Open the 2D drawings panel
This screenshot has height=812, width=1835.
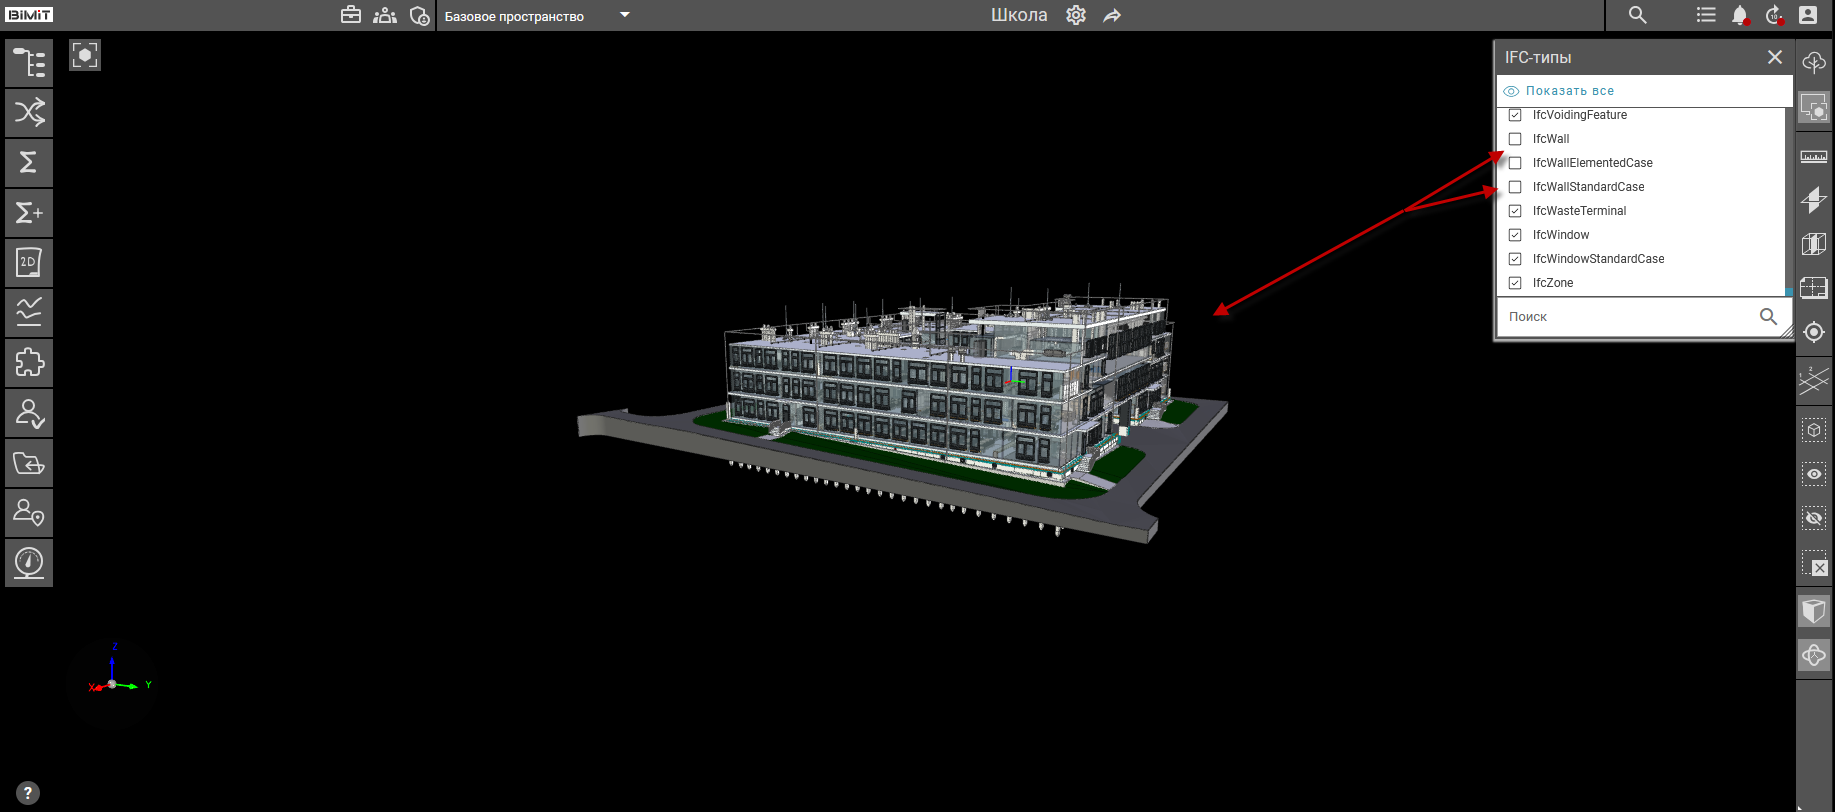coord(29,262)
